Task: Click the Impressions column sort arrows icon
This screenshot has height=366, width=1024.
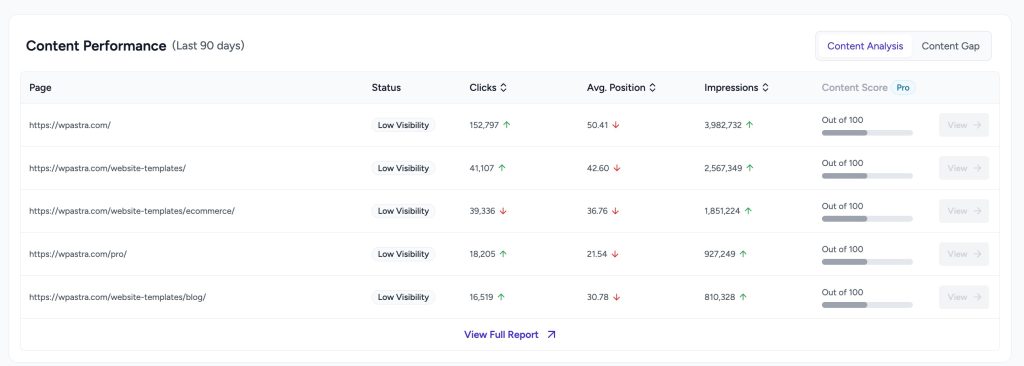Action: tap(765, 88)
